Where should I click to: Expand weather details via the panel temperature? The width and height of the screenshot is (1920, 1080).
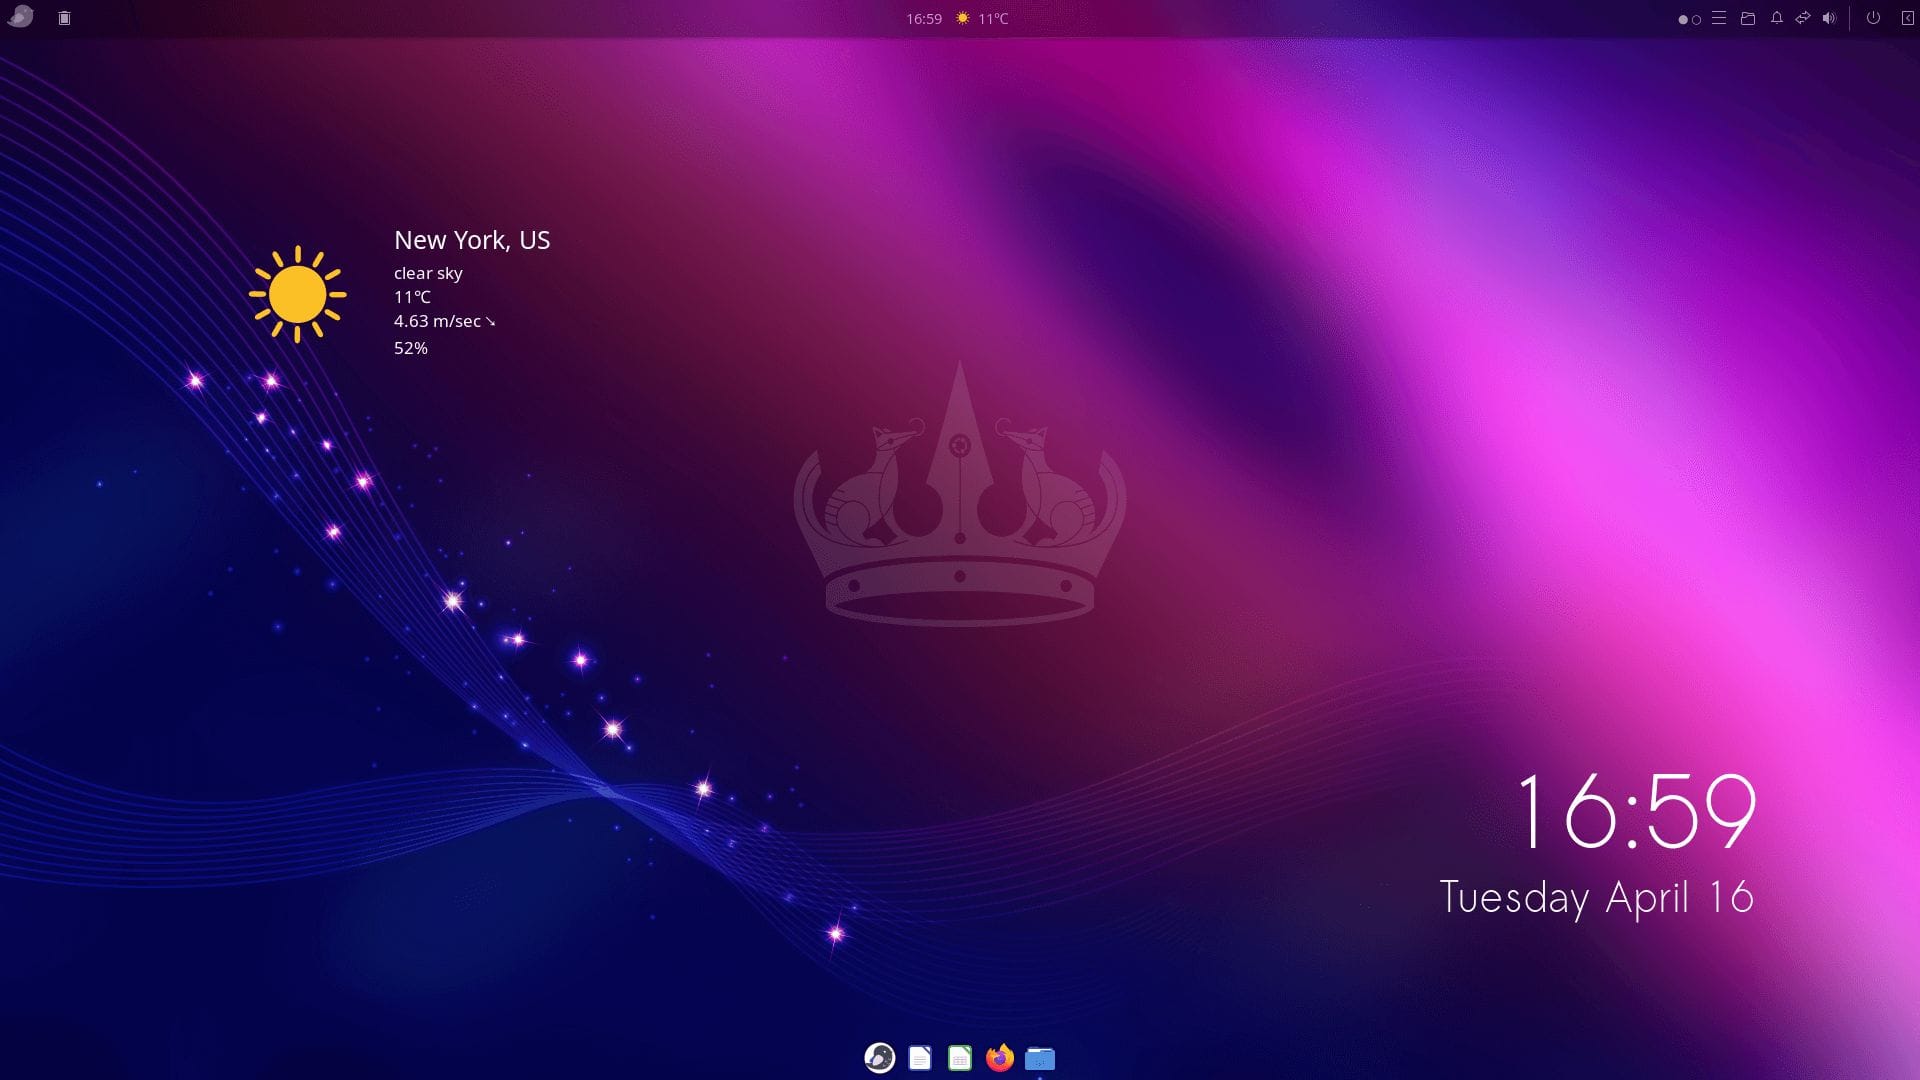coord(992,18)
